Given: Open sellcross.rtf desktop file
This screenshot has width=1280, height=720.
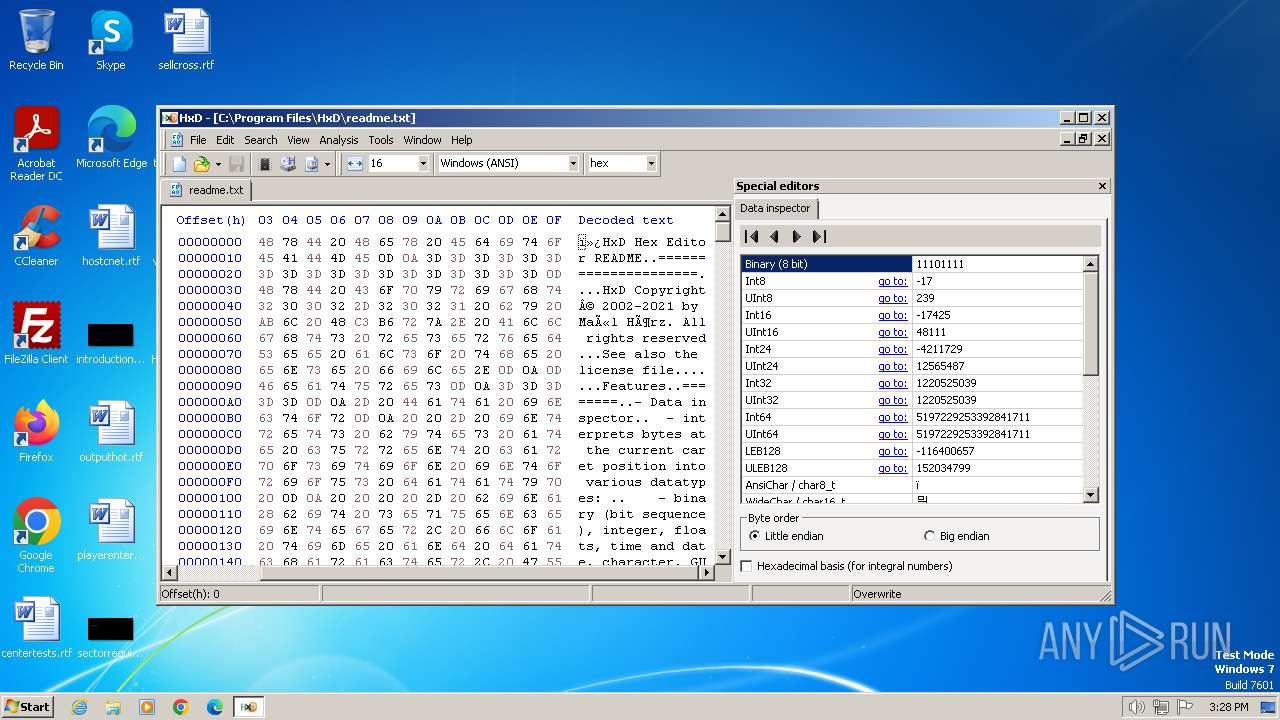Looking at the screenshot, I should pos(186,40).
